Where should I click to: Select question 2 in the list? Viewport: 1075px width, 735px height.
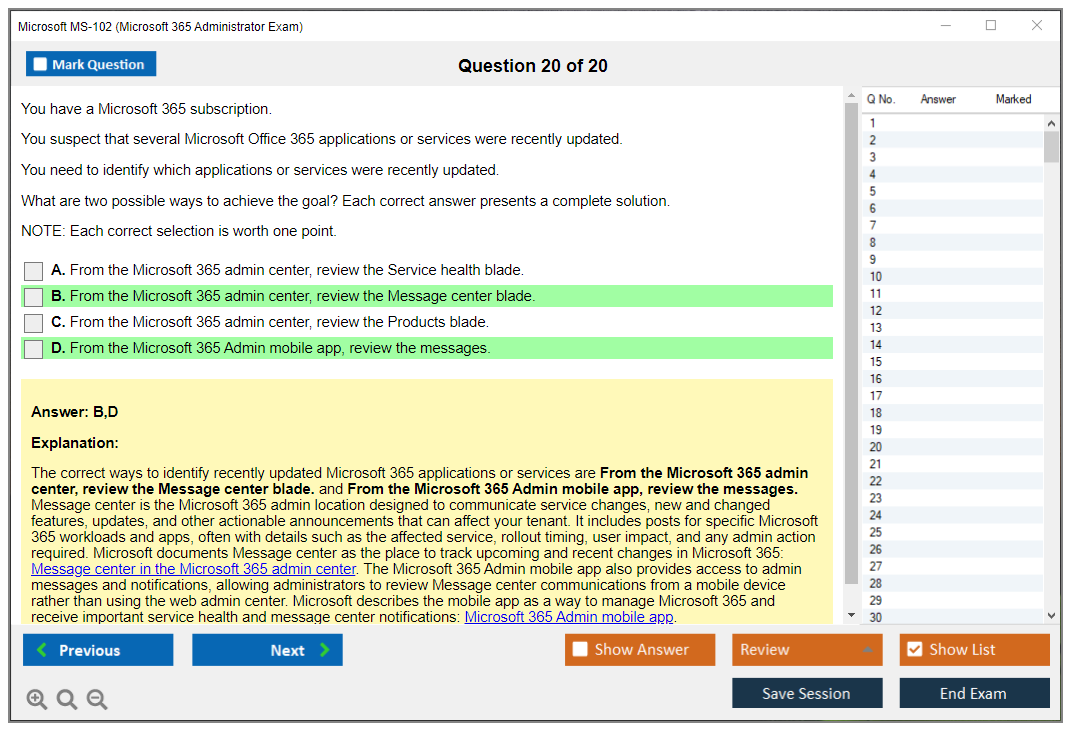[953, 140]
